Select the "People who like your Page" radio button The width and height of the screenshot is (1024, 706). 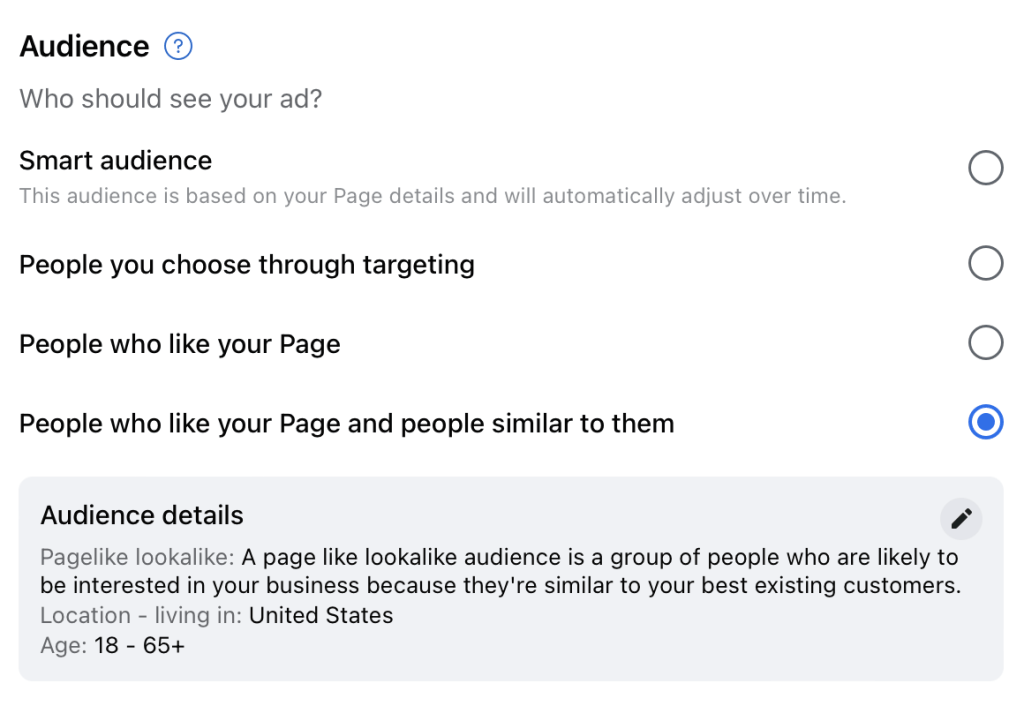[x=985, y=343]
